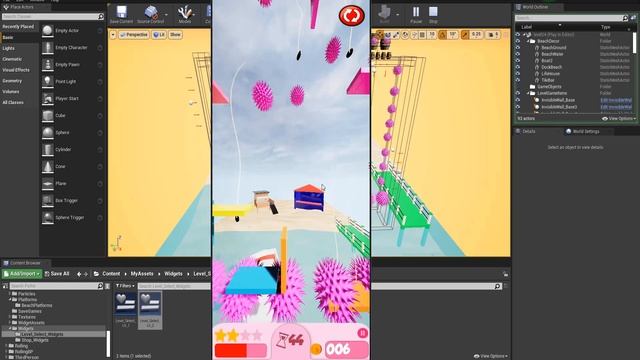Toggle visibility of BeachGround actor
The image size is (640, 360).
point(518,48)
